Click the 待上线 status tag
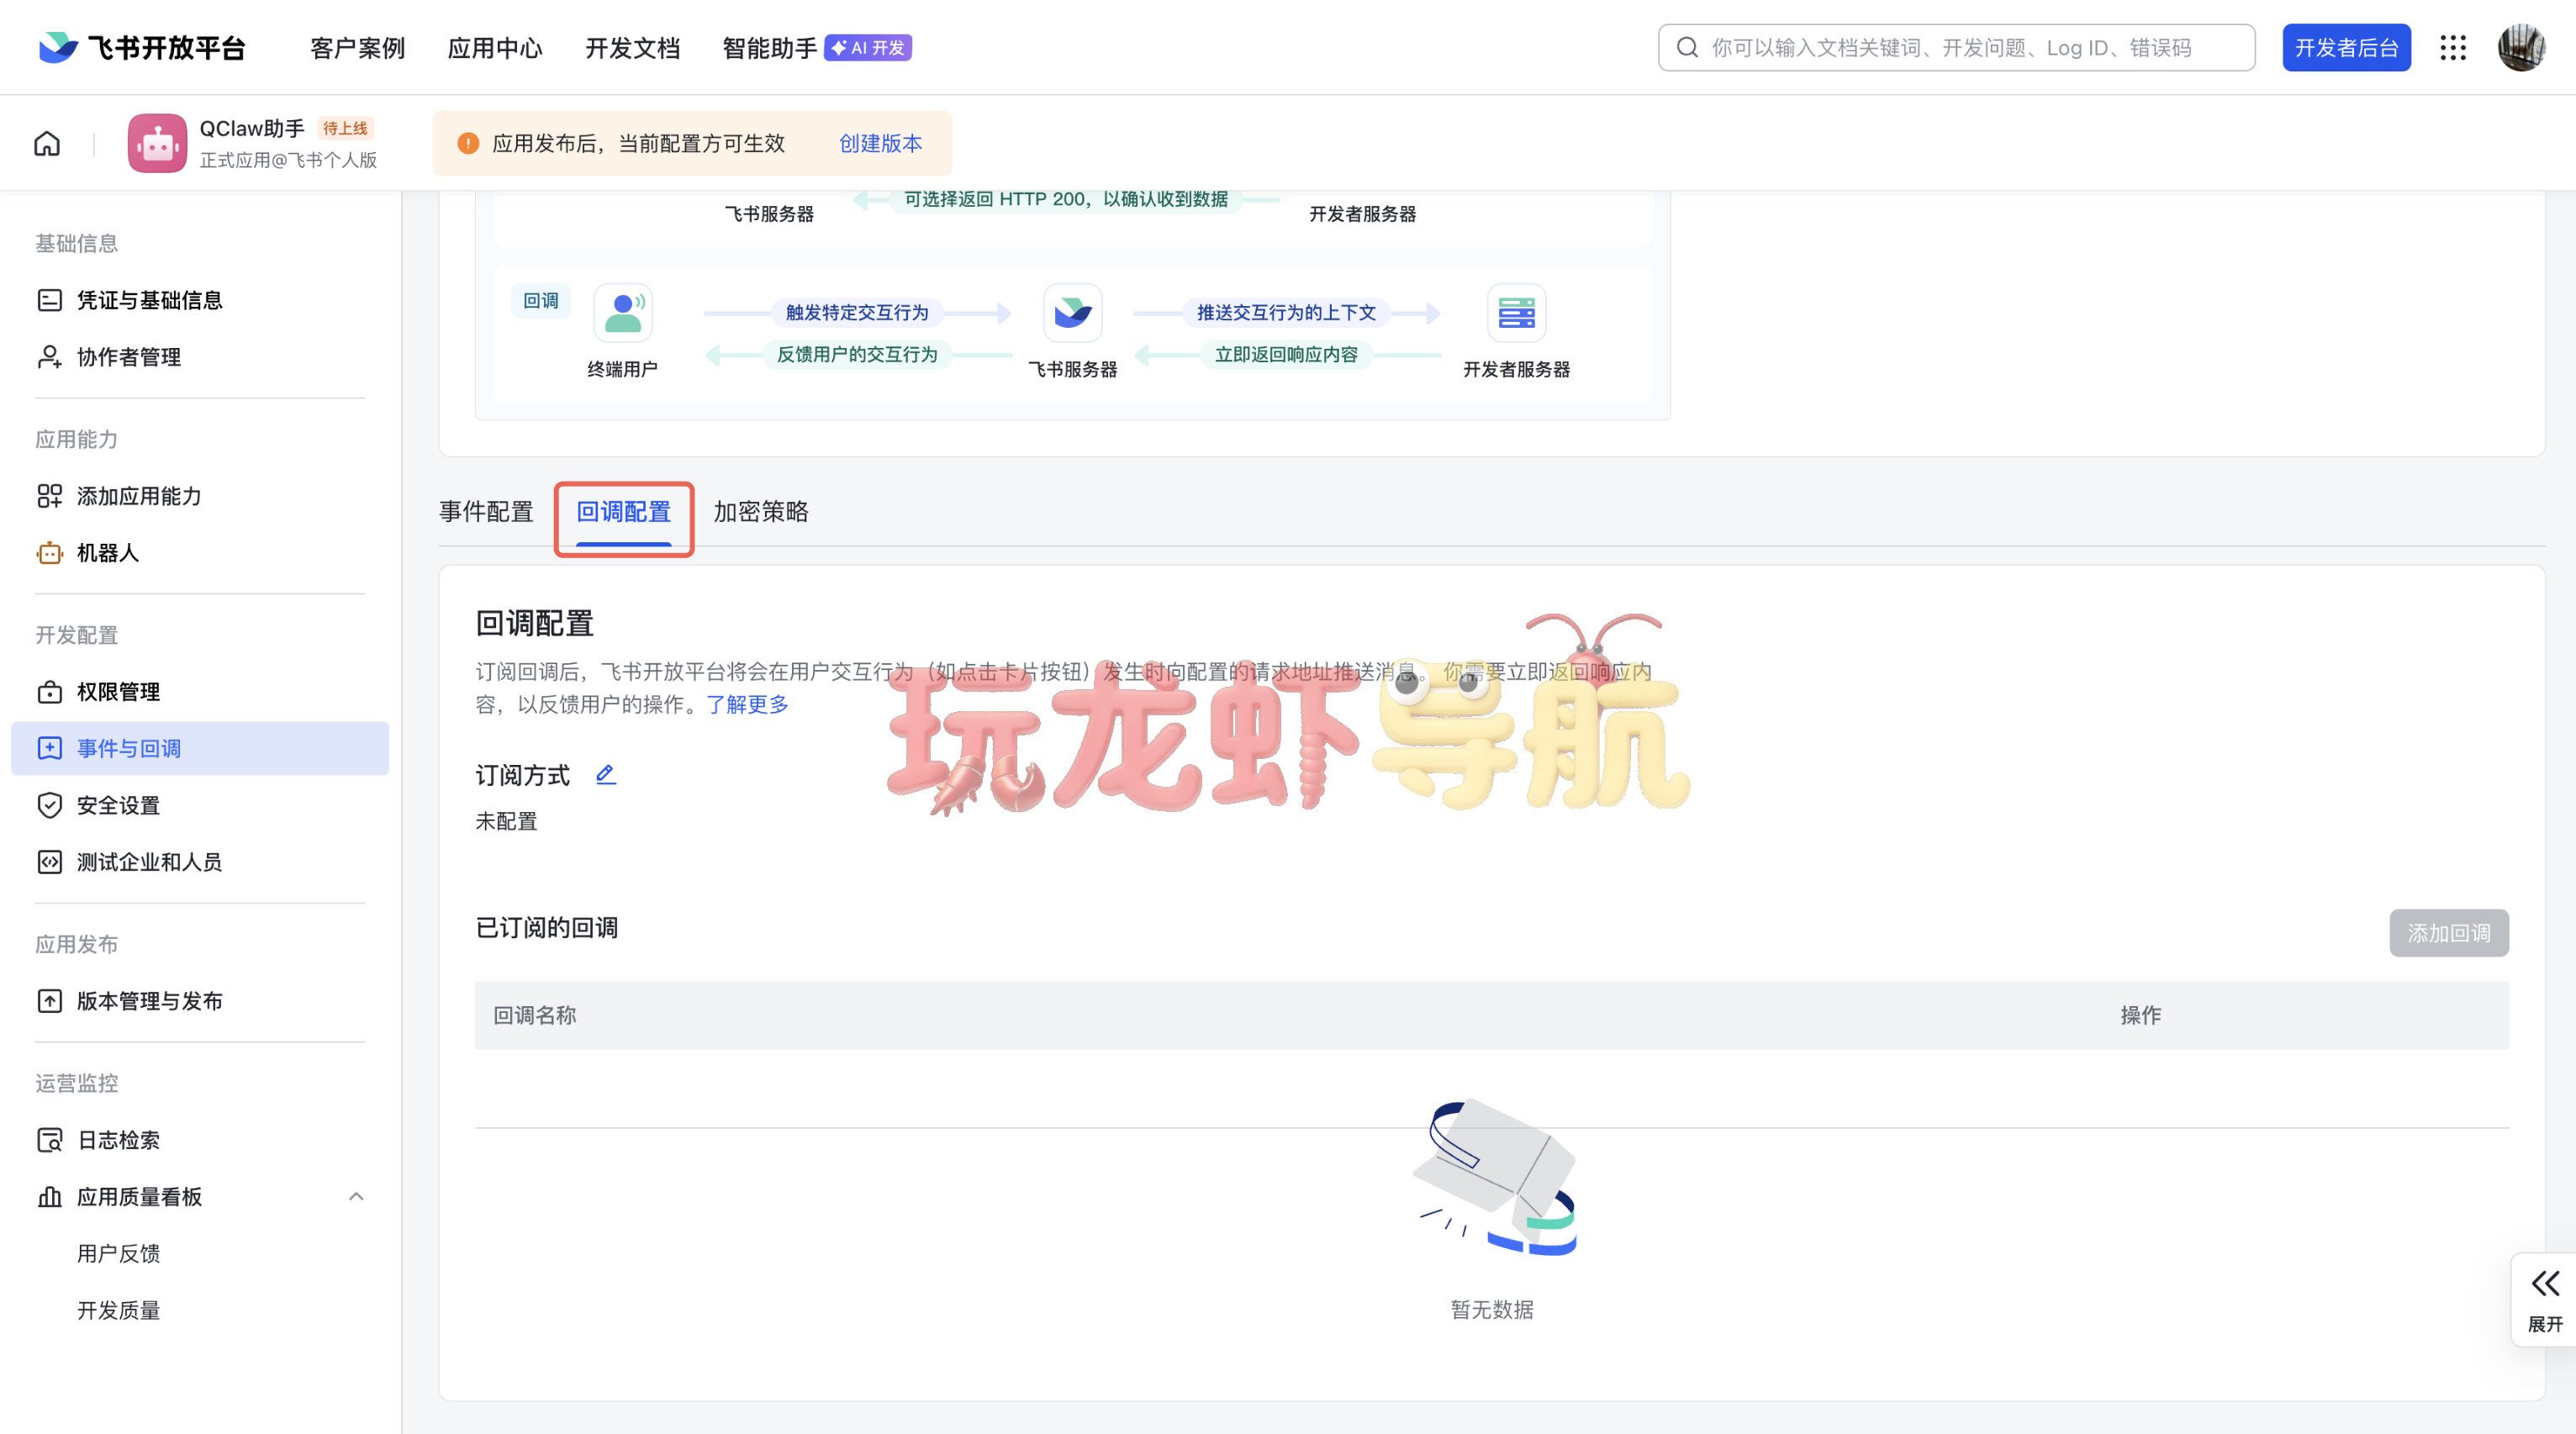Screen dimensions: 2576x1434 (x=345, y=128)
